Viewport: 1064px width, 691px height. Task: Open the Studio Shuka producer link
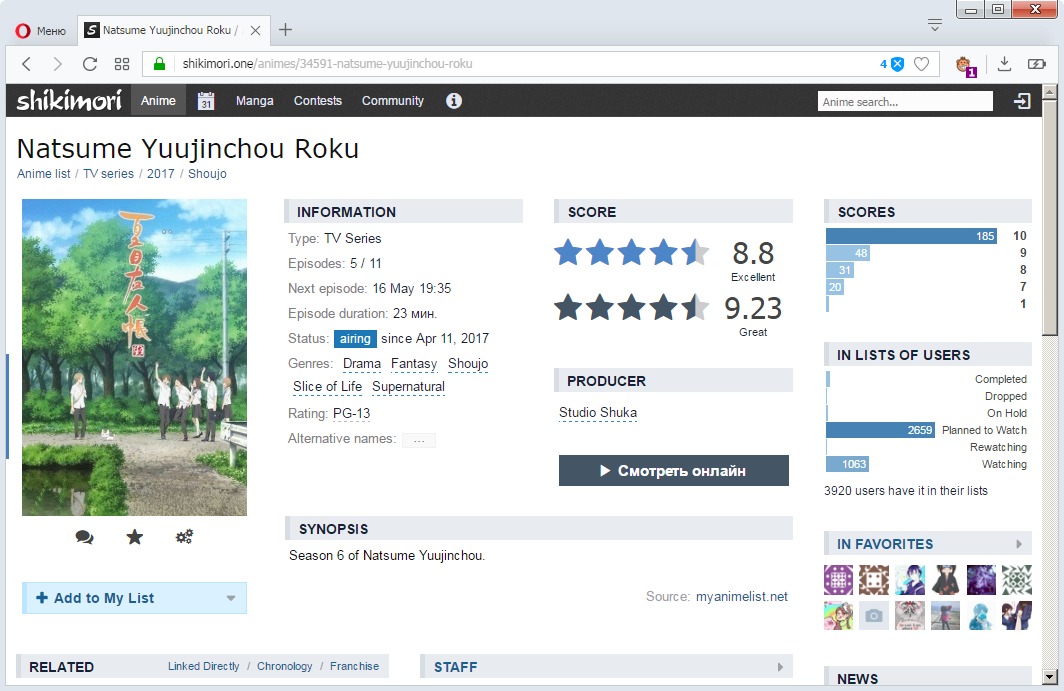click(x=598, y=413)
